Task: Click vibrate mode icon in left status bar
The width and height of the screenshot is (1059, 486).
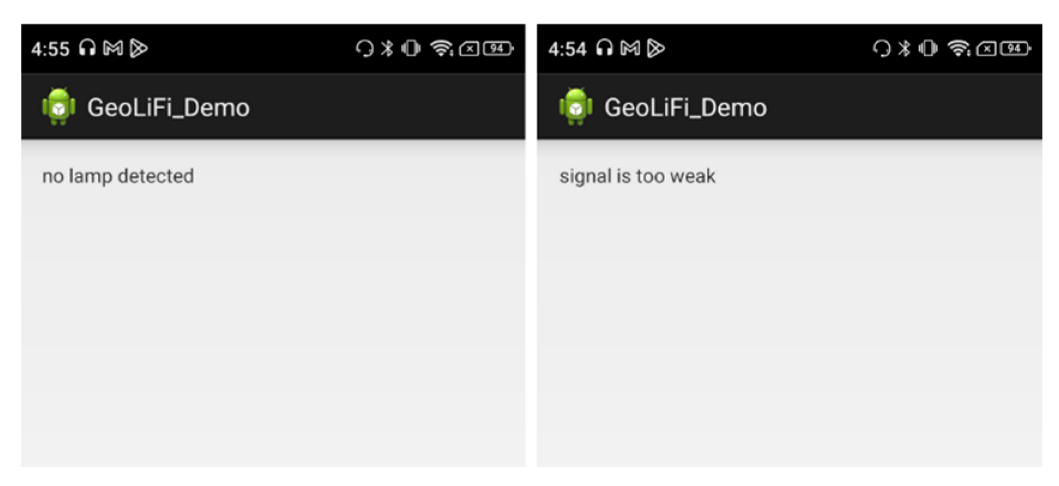Action: [411, 48]
